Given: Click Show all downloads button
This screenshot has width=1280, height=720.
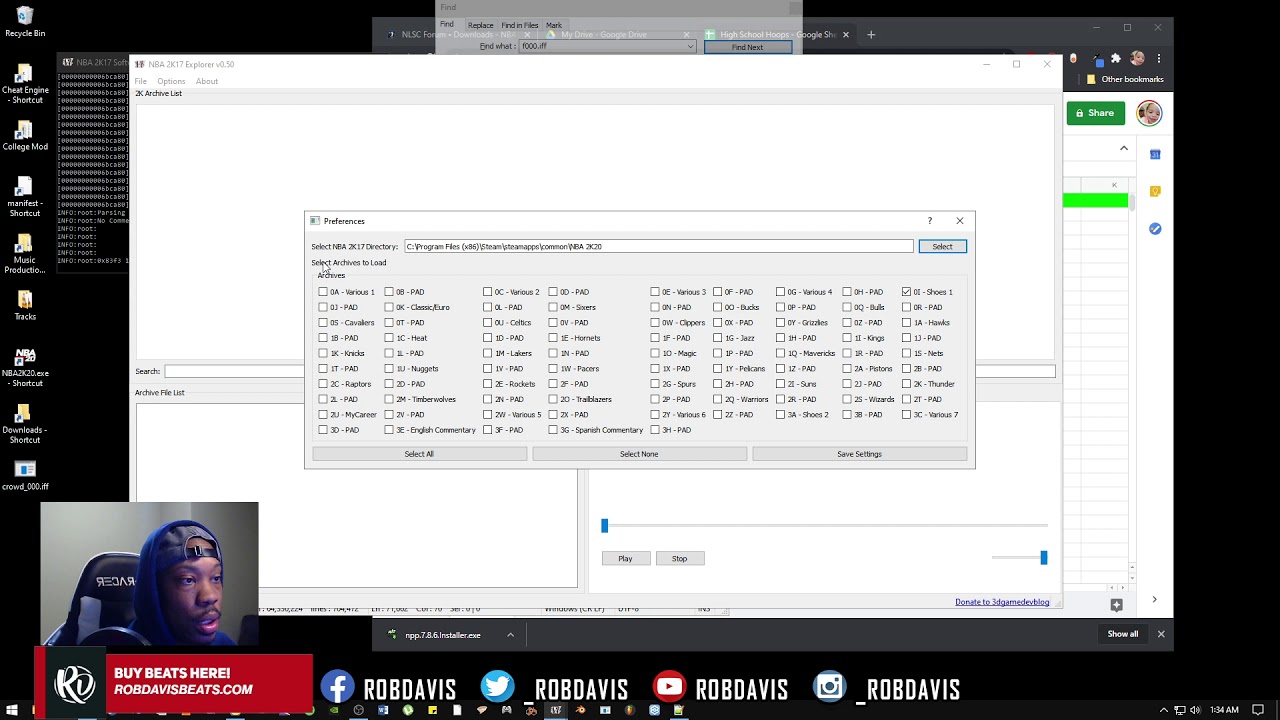Looking at the screenshot, I should coord(1122,634).
